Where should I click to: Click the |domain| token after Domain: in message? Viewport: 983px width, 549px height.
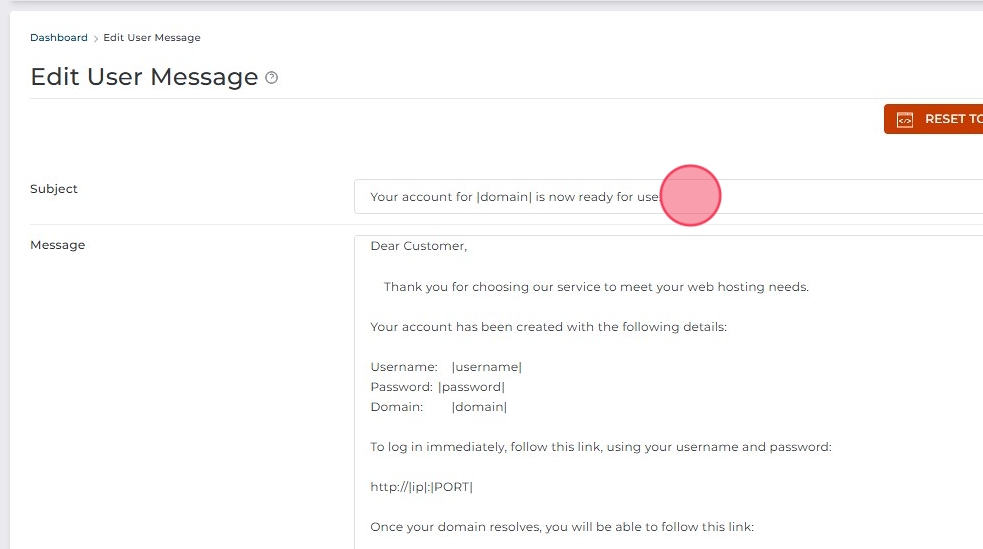pos(479,407)
